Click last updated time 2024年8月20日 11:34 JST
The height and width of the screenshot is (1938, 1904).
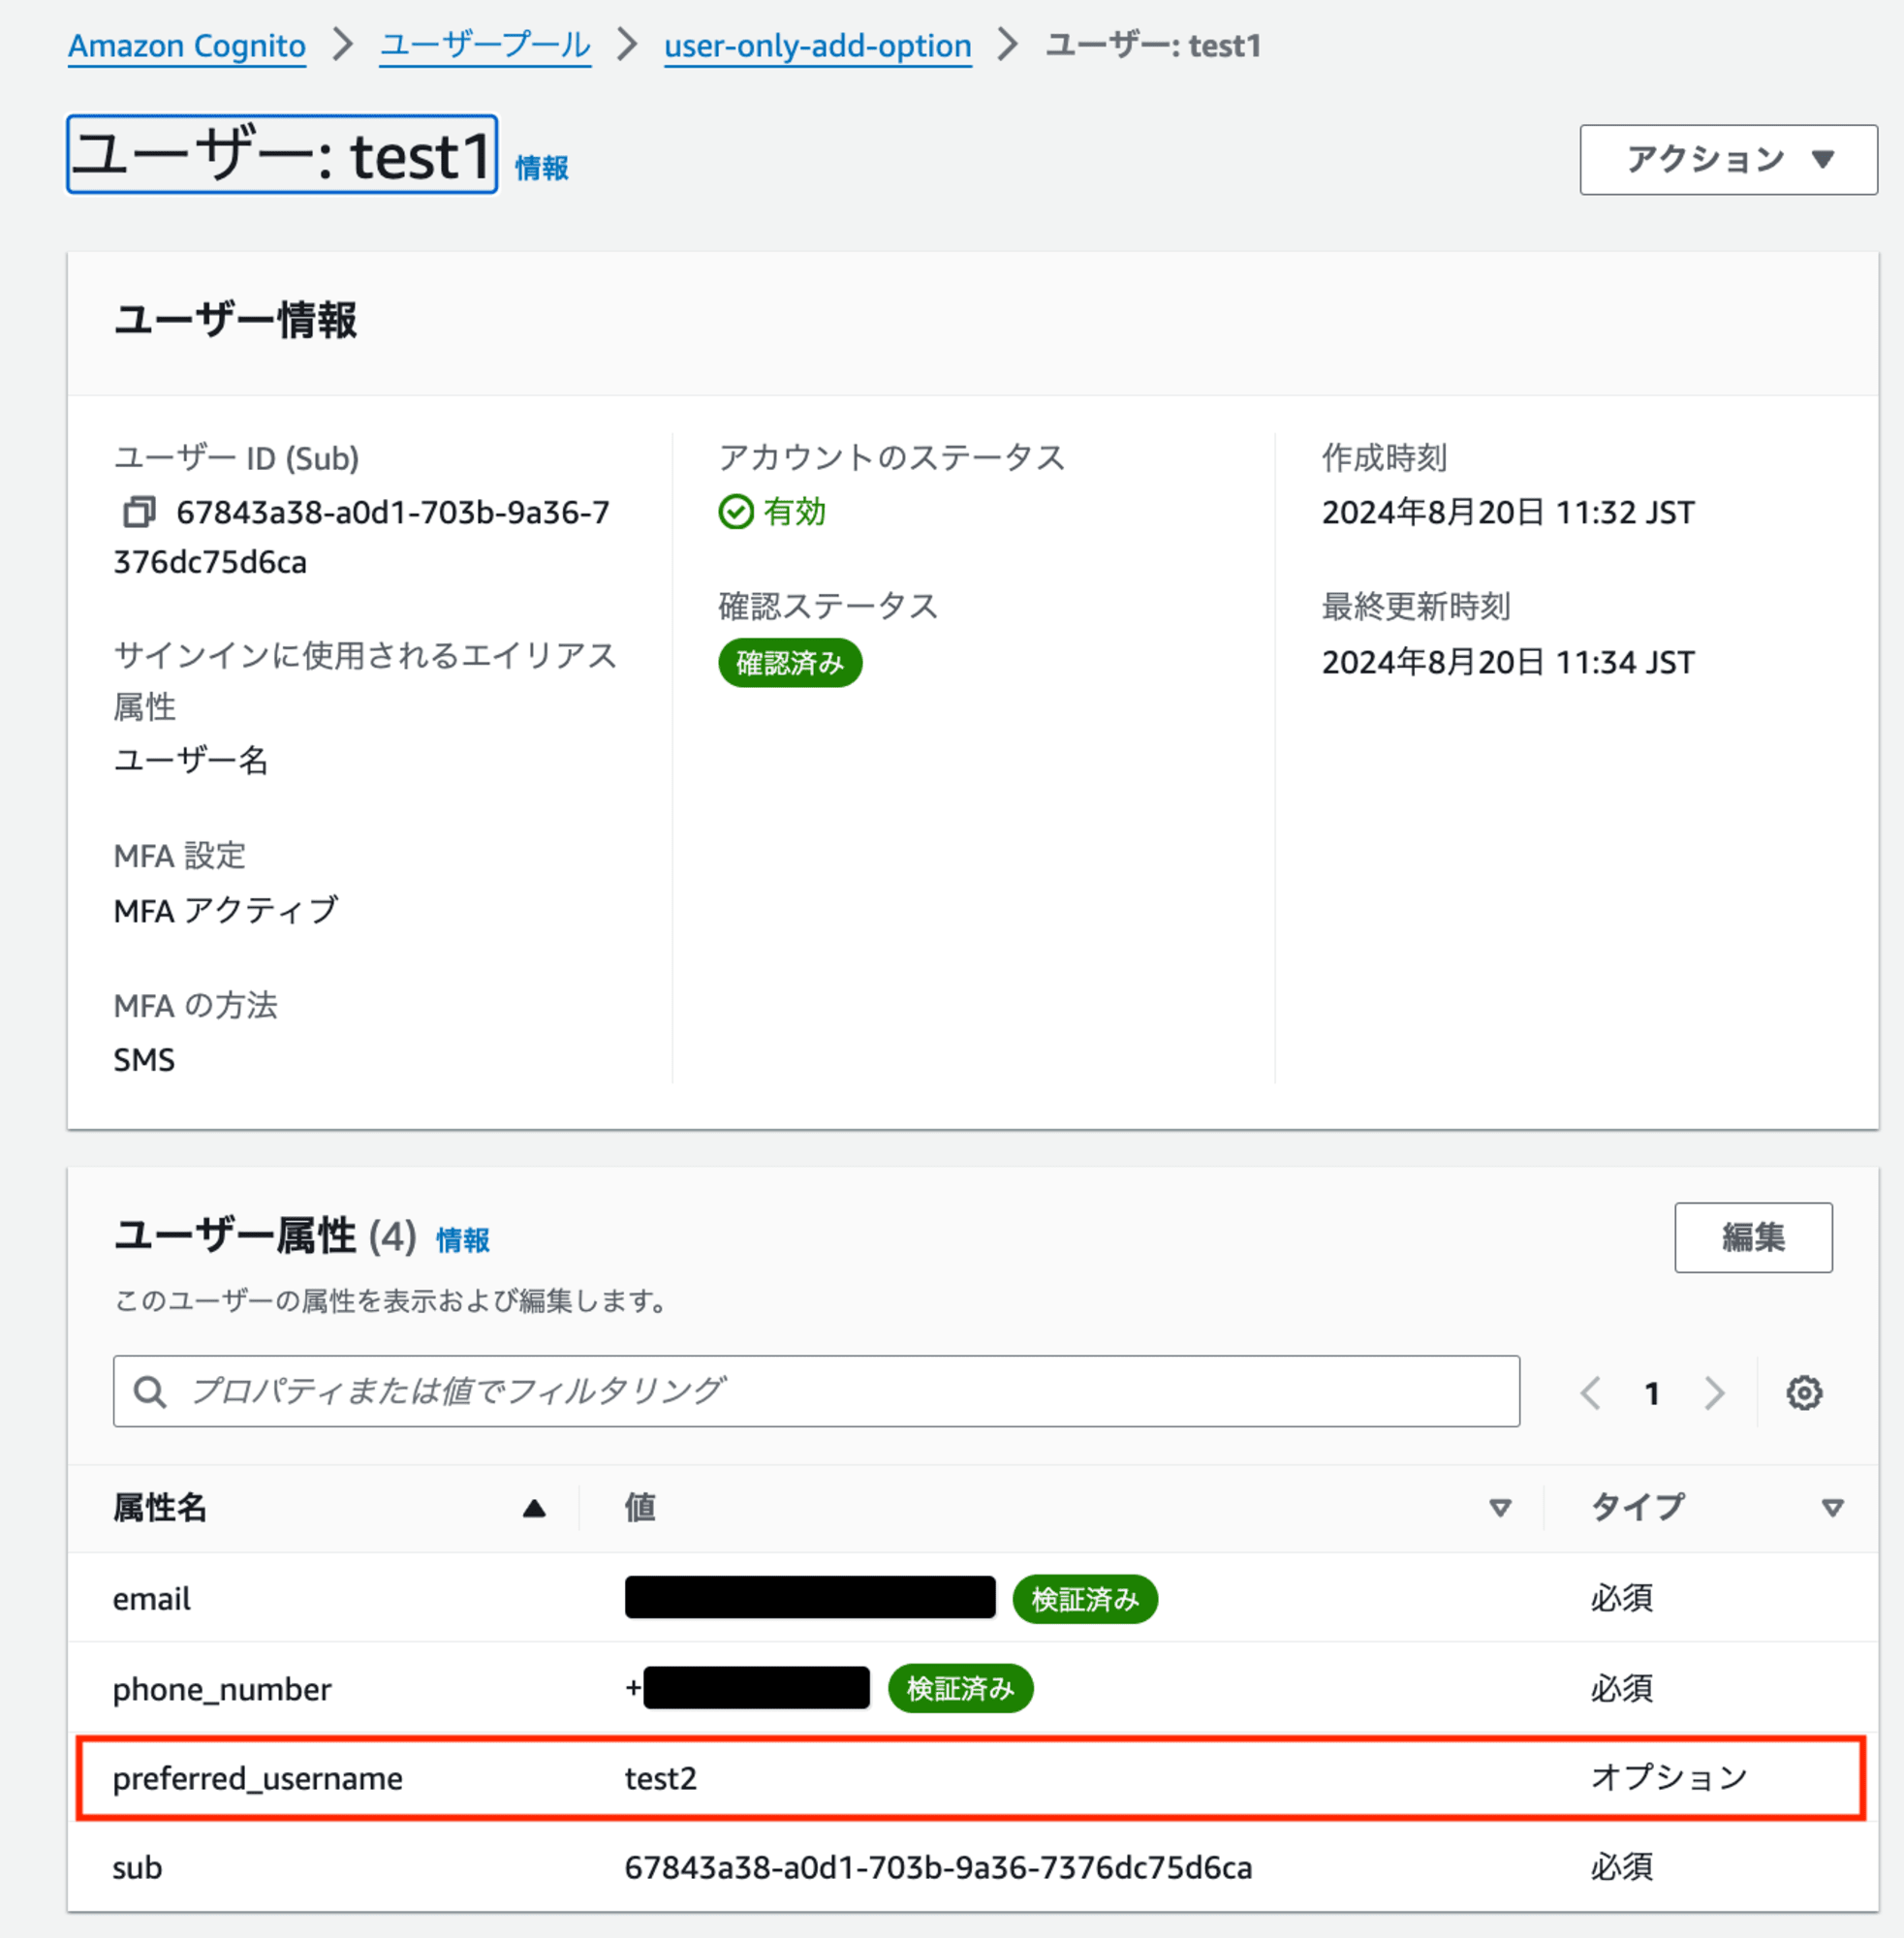pyautogui.click(x=1508, y=662)
